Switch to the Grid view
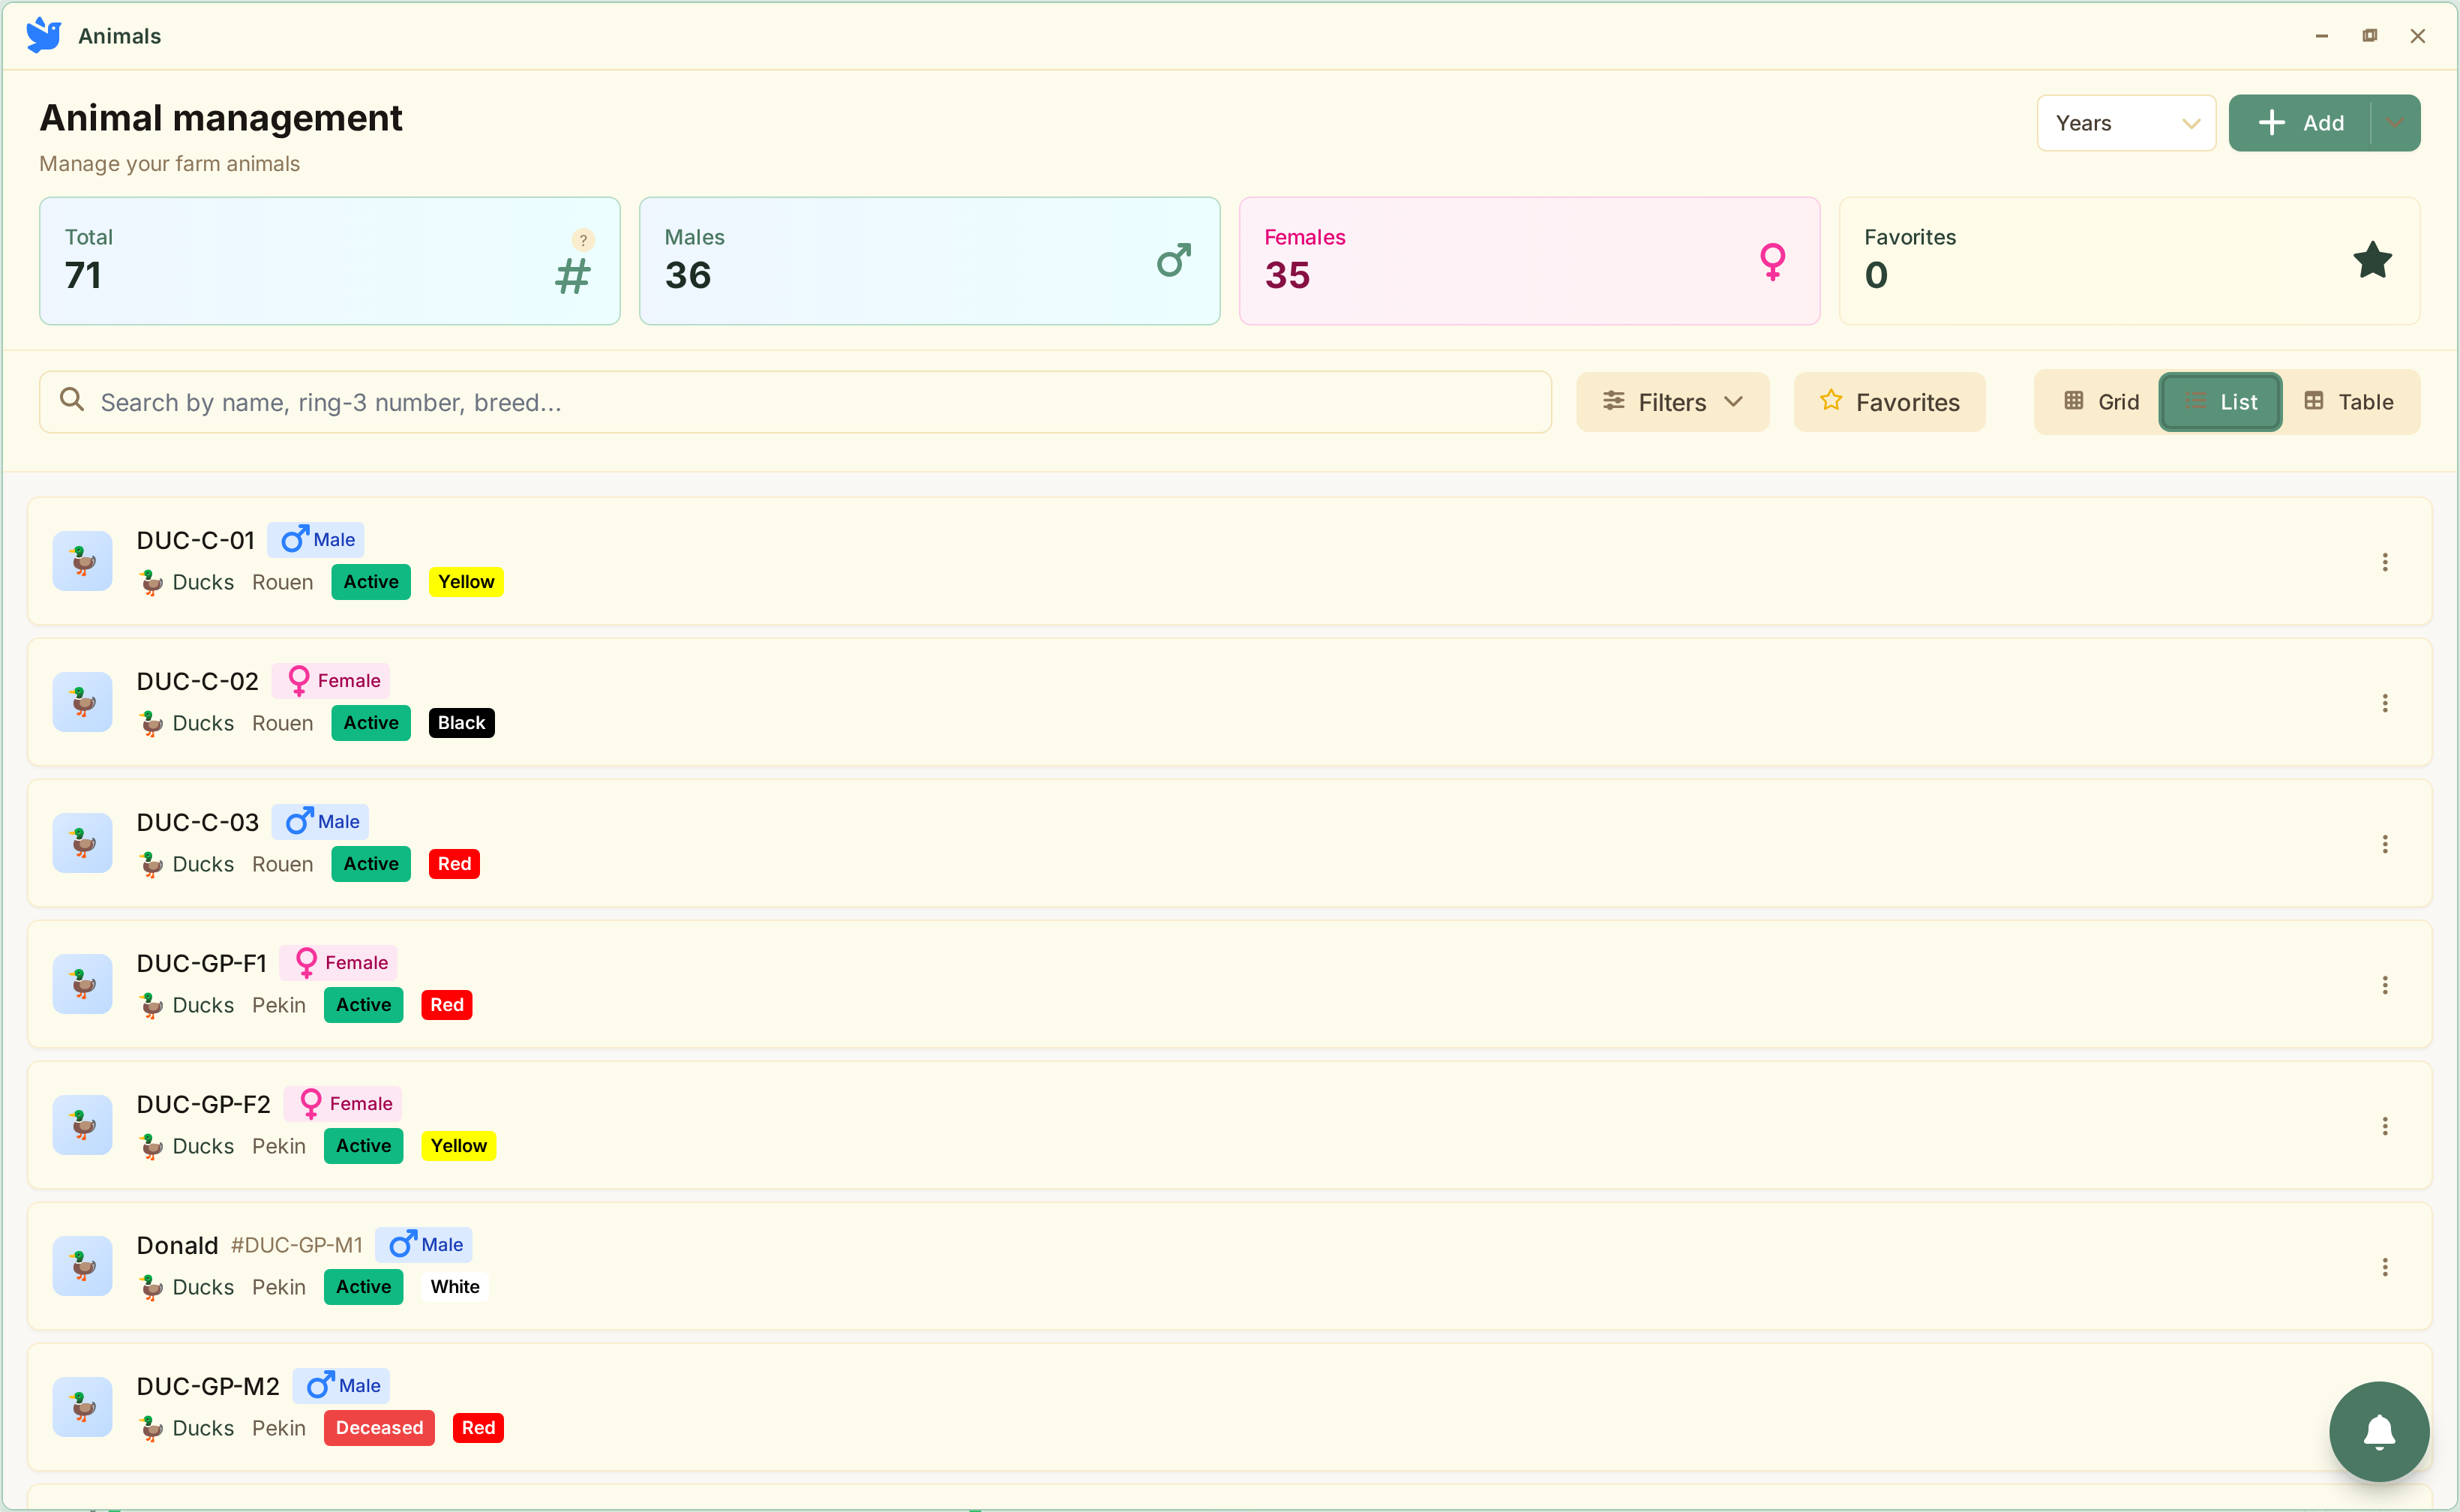 (x=2100, y=402)
